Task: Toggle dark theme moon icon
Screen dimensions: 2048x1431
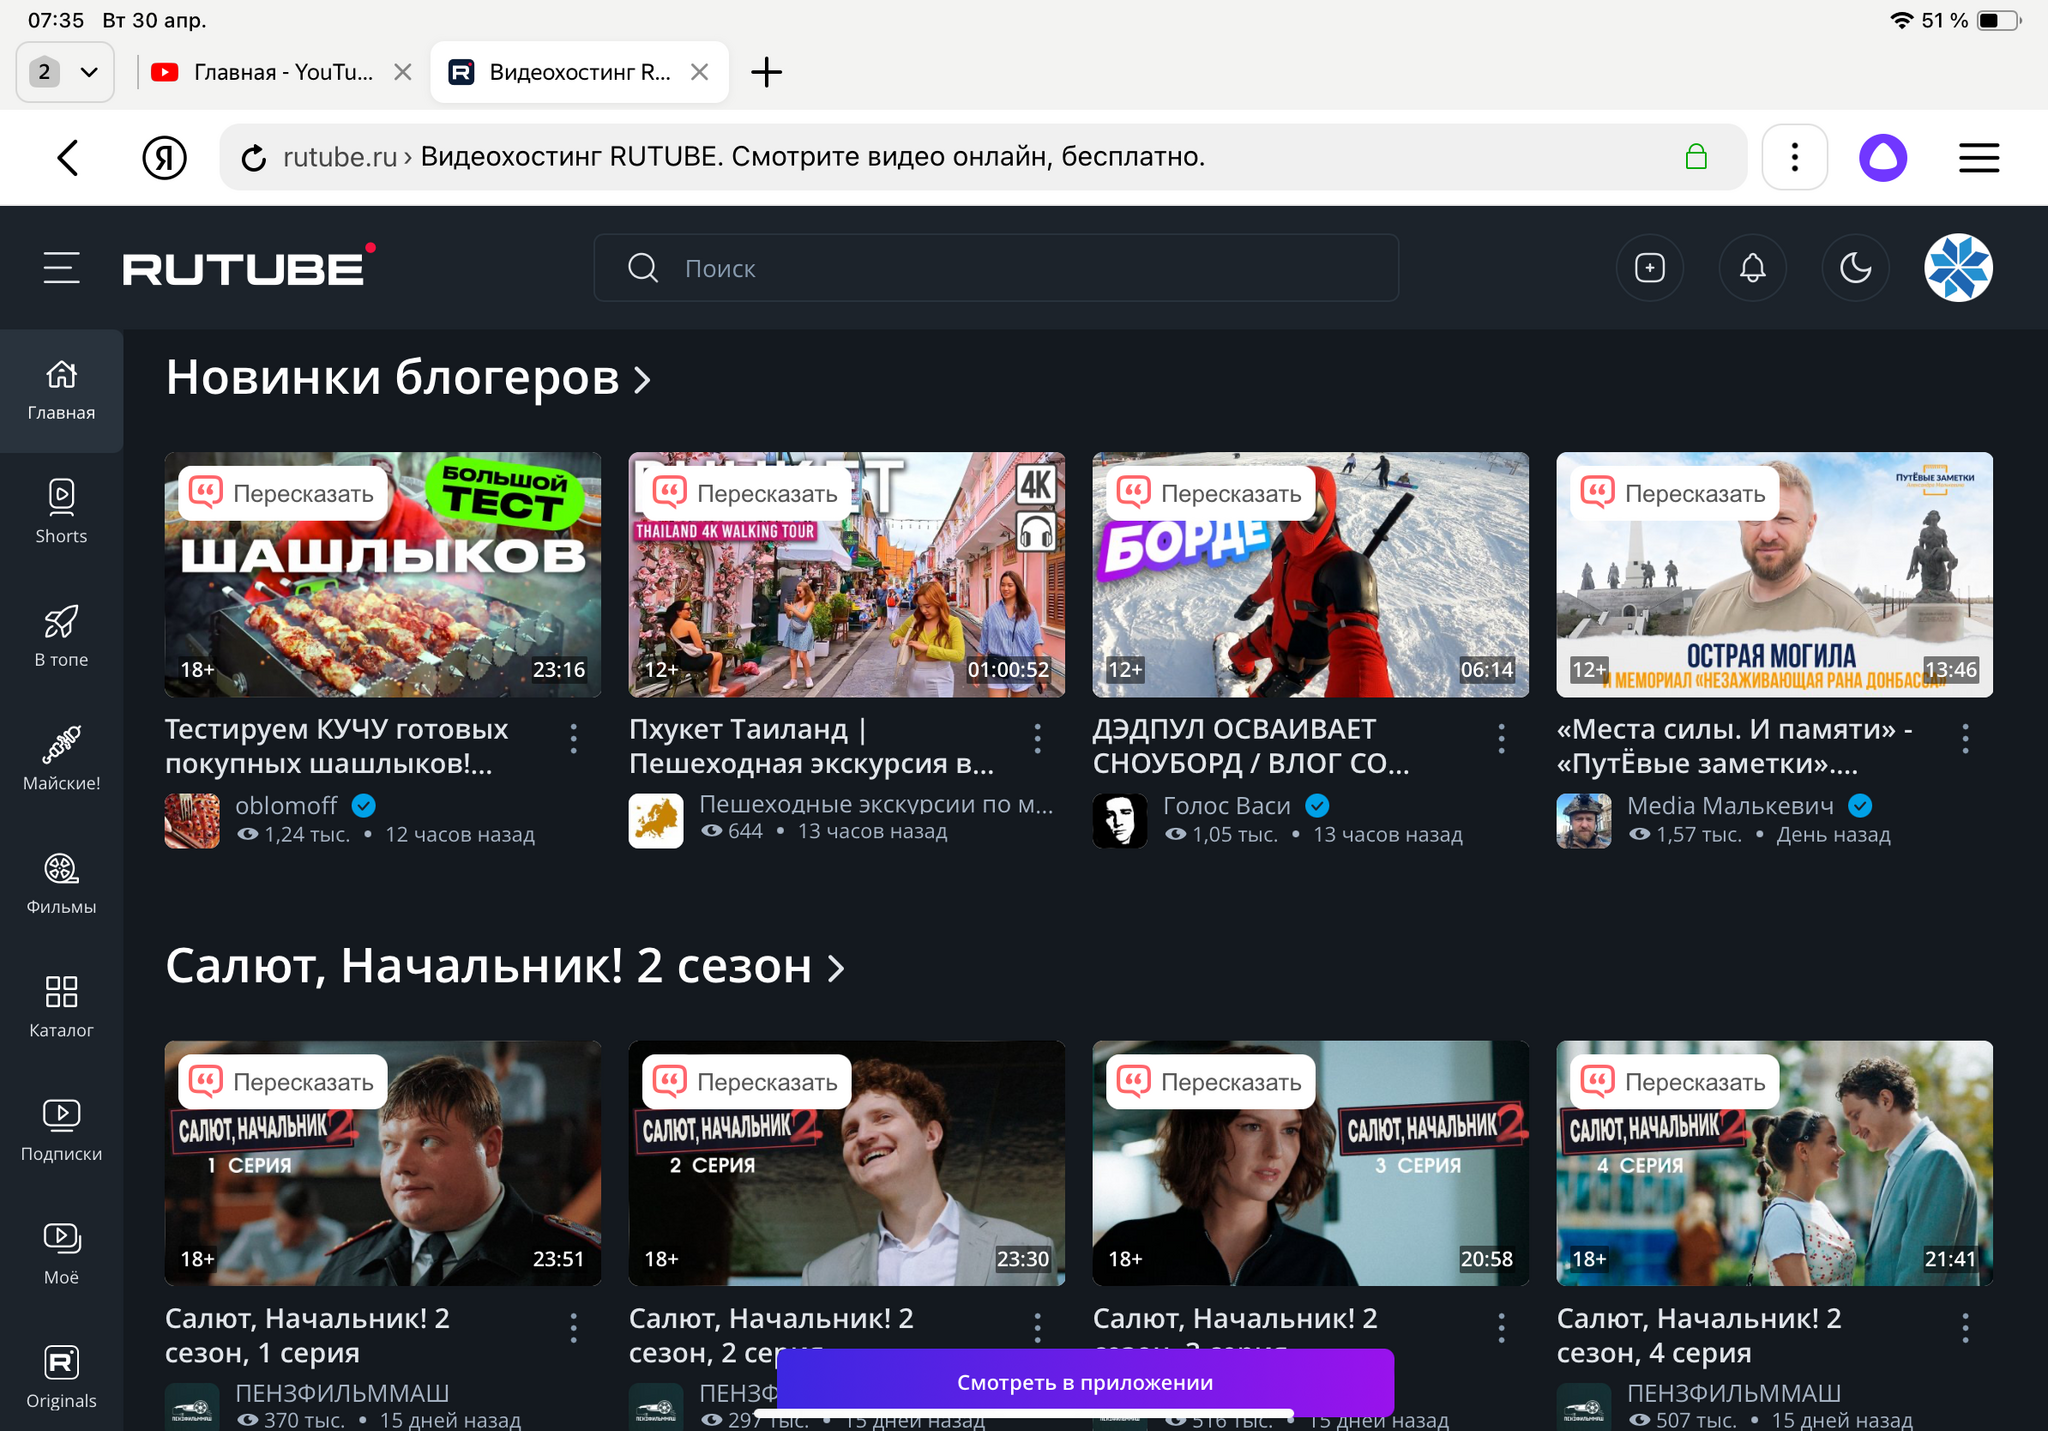Action: [x=1856, y=268]
